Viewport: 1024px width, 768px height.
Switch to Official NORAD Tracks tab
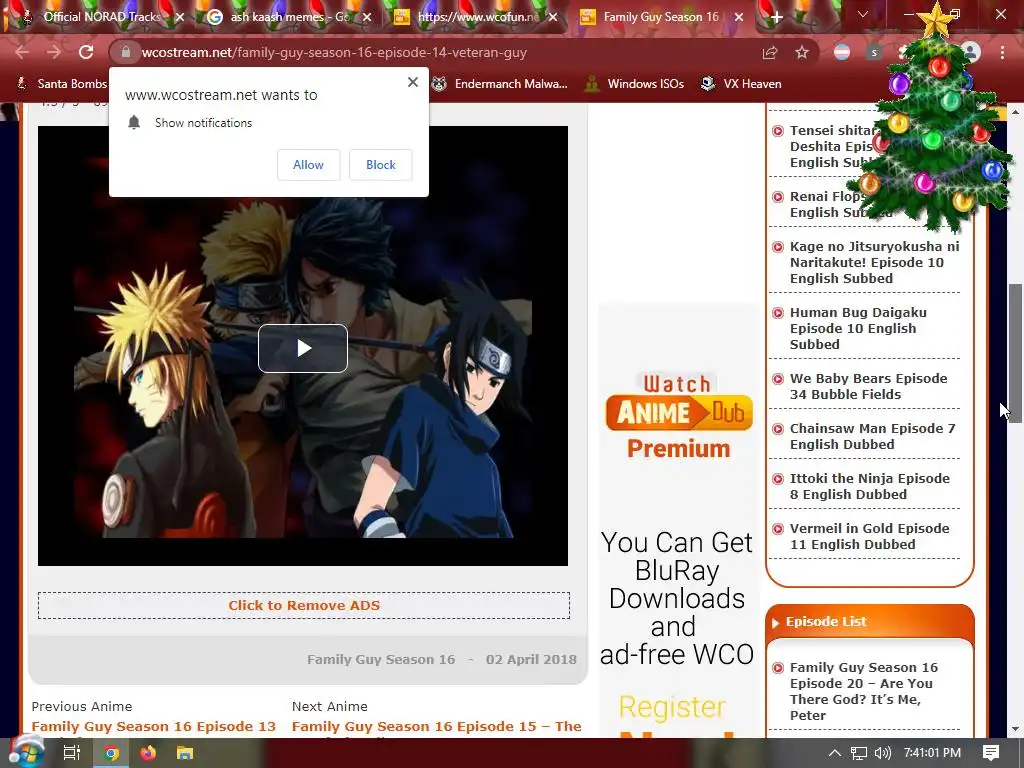coord(101,17)
